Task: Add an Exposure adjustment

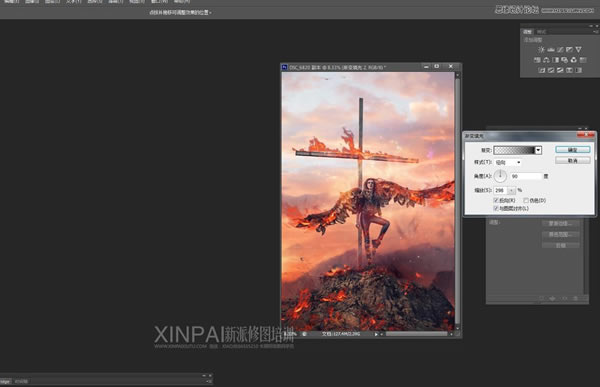Action: (x=569, y=49)
